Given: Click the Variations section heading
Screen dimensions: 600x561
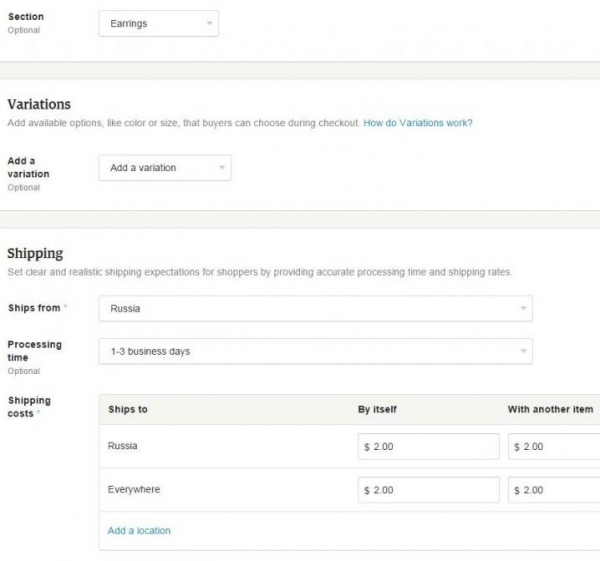Looking at the screenshot, I should [39, 104].
